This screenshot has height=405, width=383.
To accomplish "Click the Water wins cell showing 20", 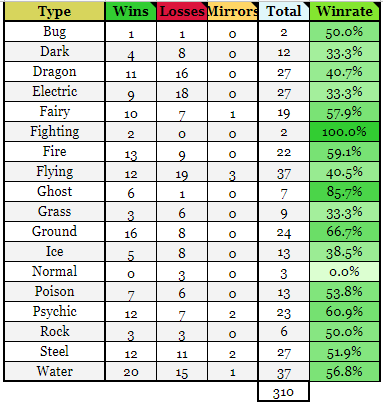I will pyautogui.click(x=131, y=372).
